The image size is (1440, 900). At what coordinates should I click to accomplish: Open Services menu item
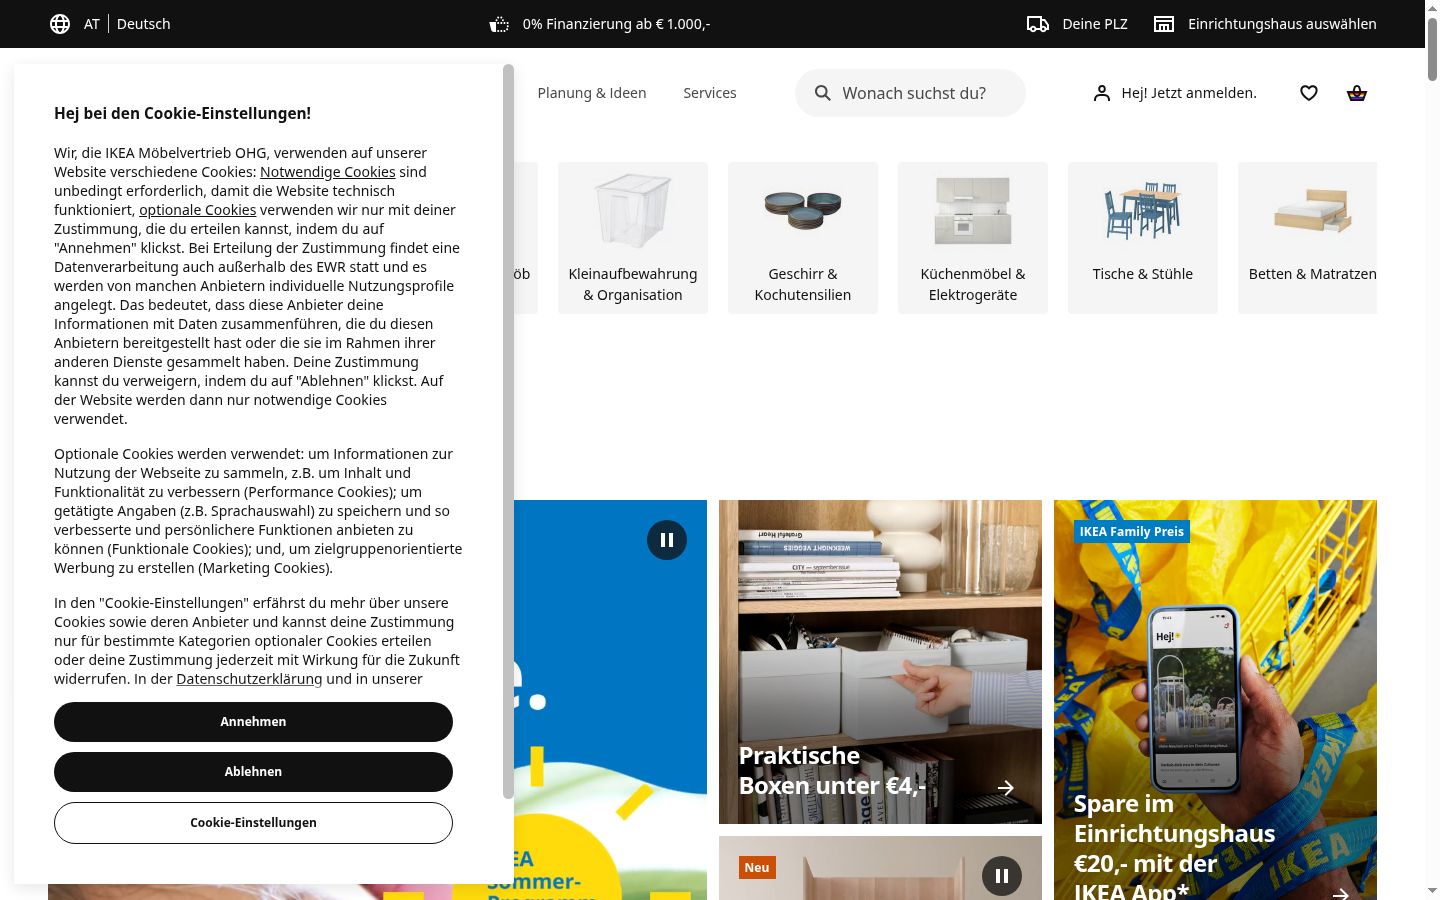pos(710,93)
